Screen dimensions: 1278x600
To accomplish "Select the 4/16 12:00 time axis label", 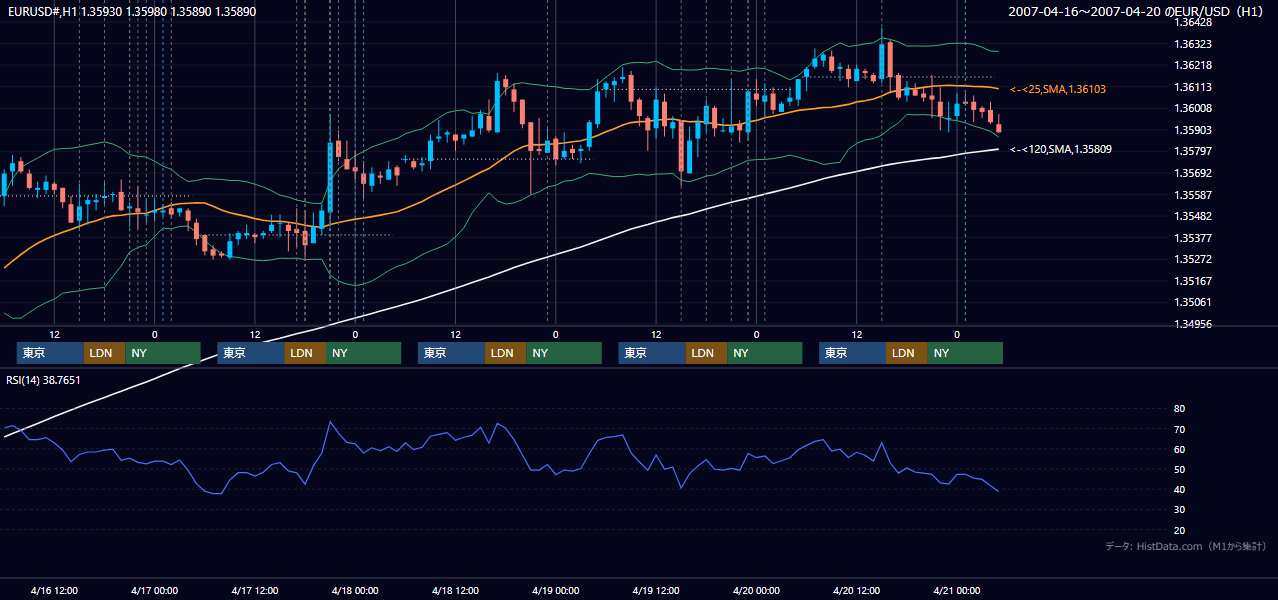I will pyautogui.click(x=55, y=591).
